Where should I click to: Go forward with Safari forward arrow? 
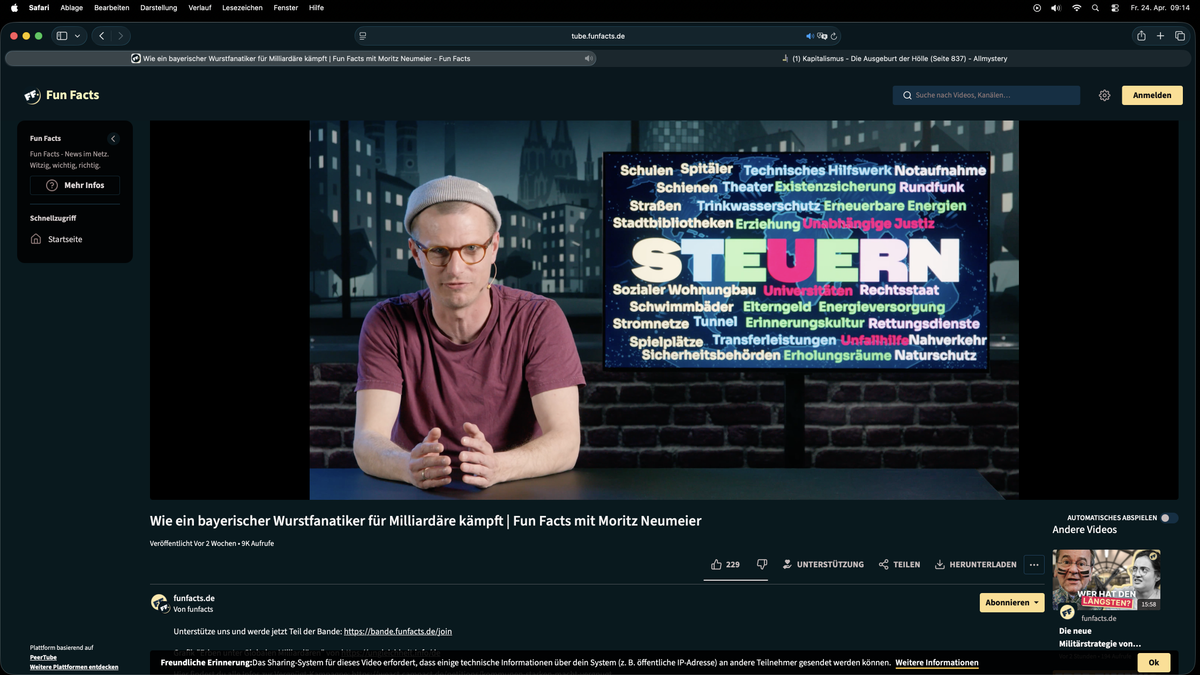(x=121, y=36)
